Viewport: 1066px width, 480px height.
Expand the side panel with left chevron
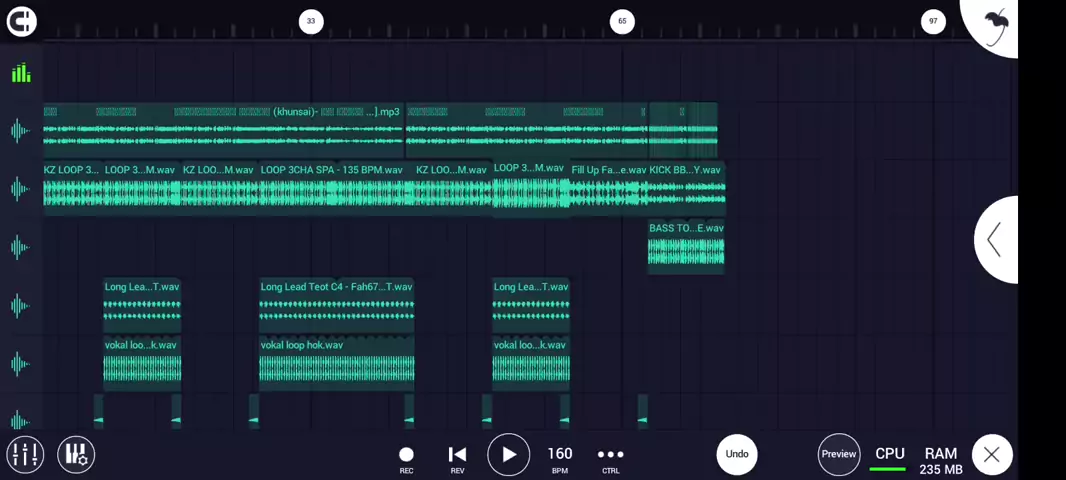point(996,239)
